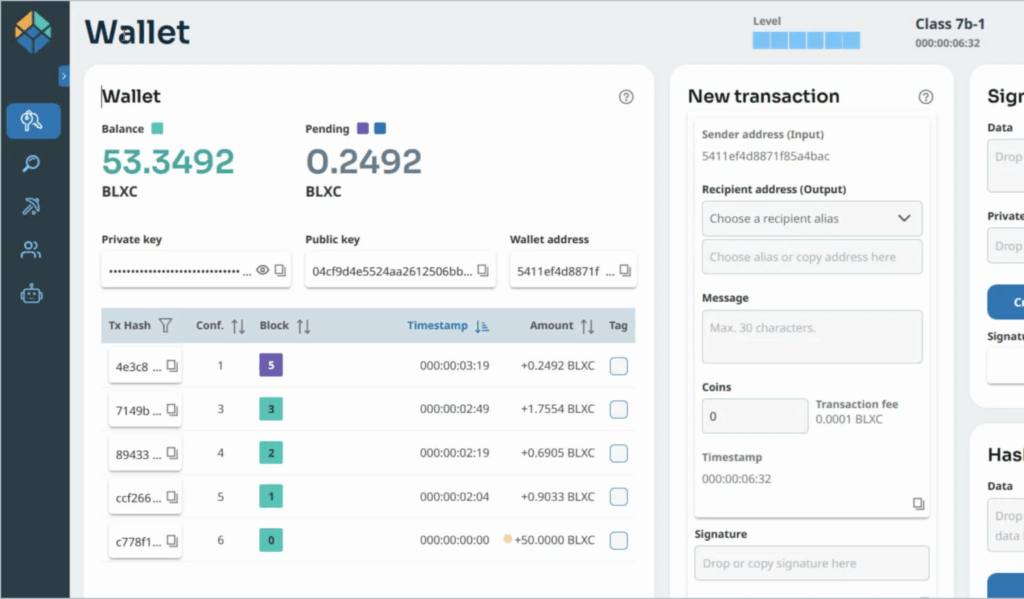Copy the 4e3c8 transaction hash
Viewport: 1024px width, 599px height.
pyautogui.click(x=172, y=366)
